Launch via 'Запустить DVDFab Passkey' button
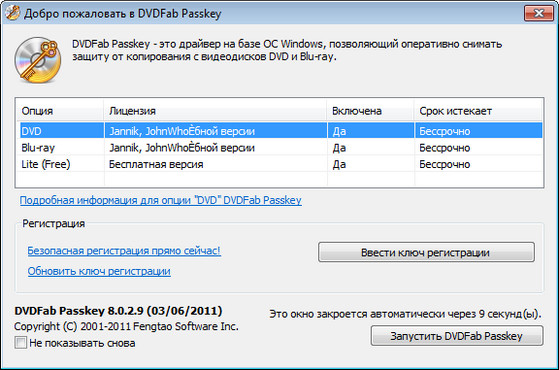Image resolution: width=559 pixels, height=370 pixels. 457,336
